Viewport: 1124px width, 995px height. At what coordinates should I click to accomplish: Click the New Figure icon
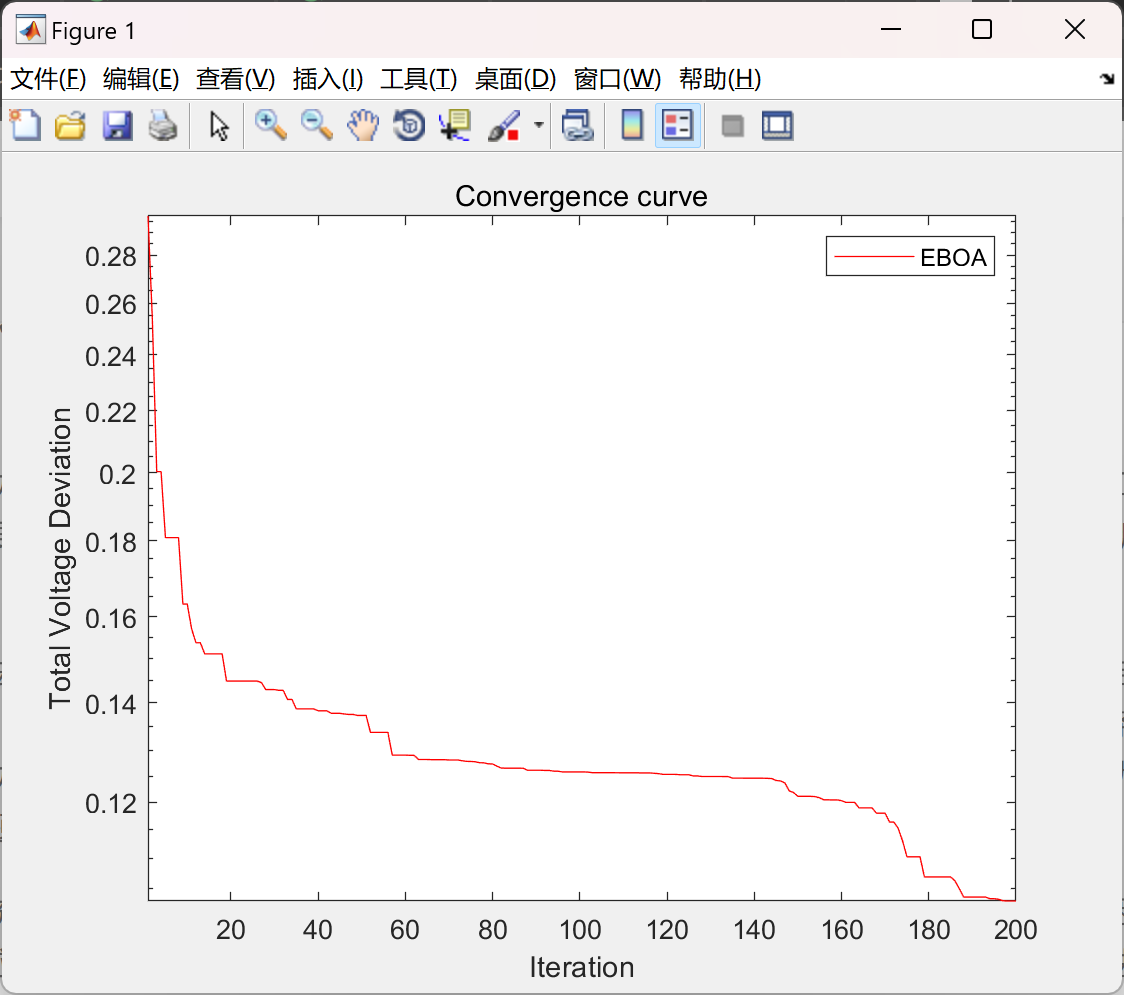coord(26,125)
